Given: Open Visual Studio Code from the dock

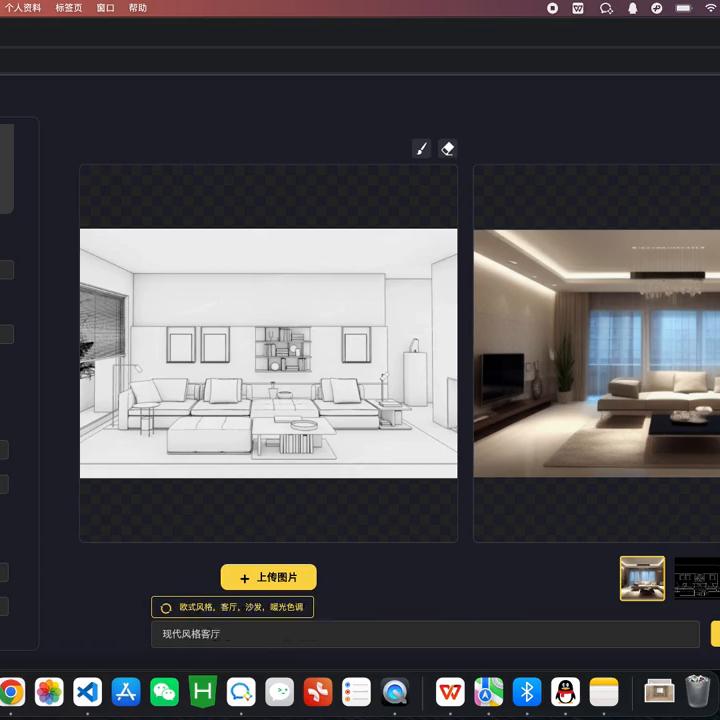Looking at the screenshot, I should [87, 691].
